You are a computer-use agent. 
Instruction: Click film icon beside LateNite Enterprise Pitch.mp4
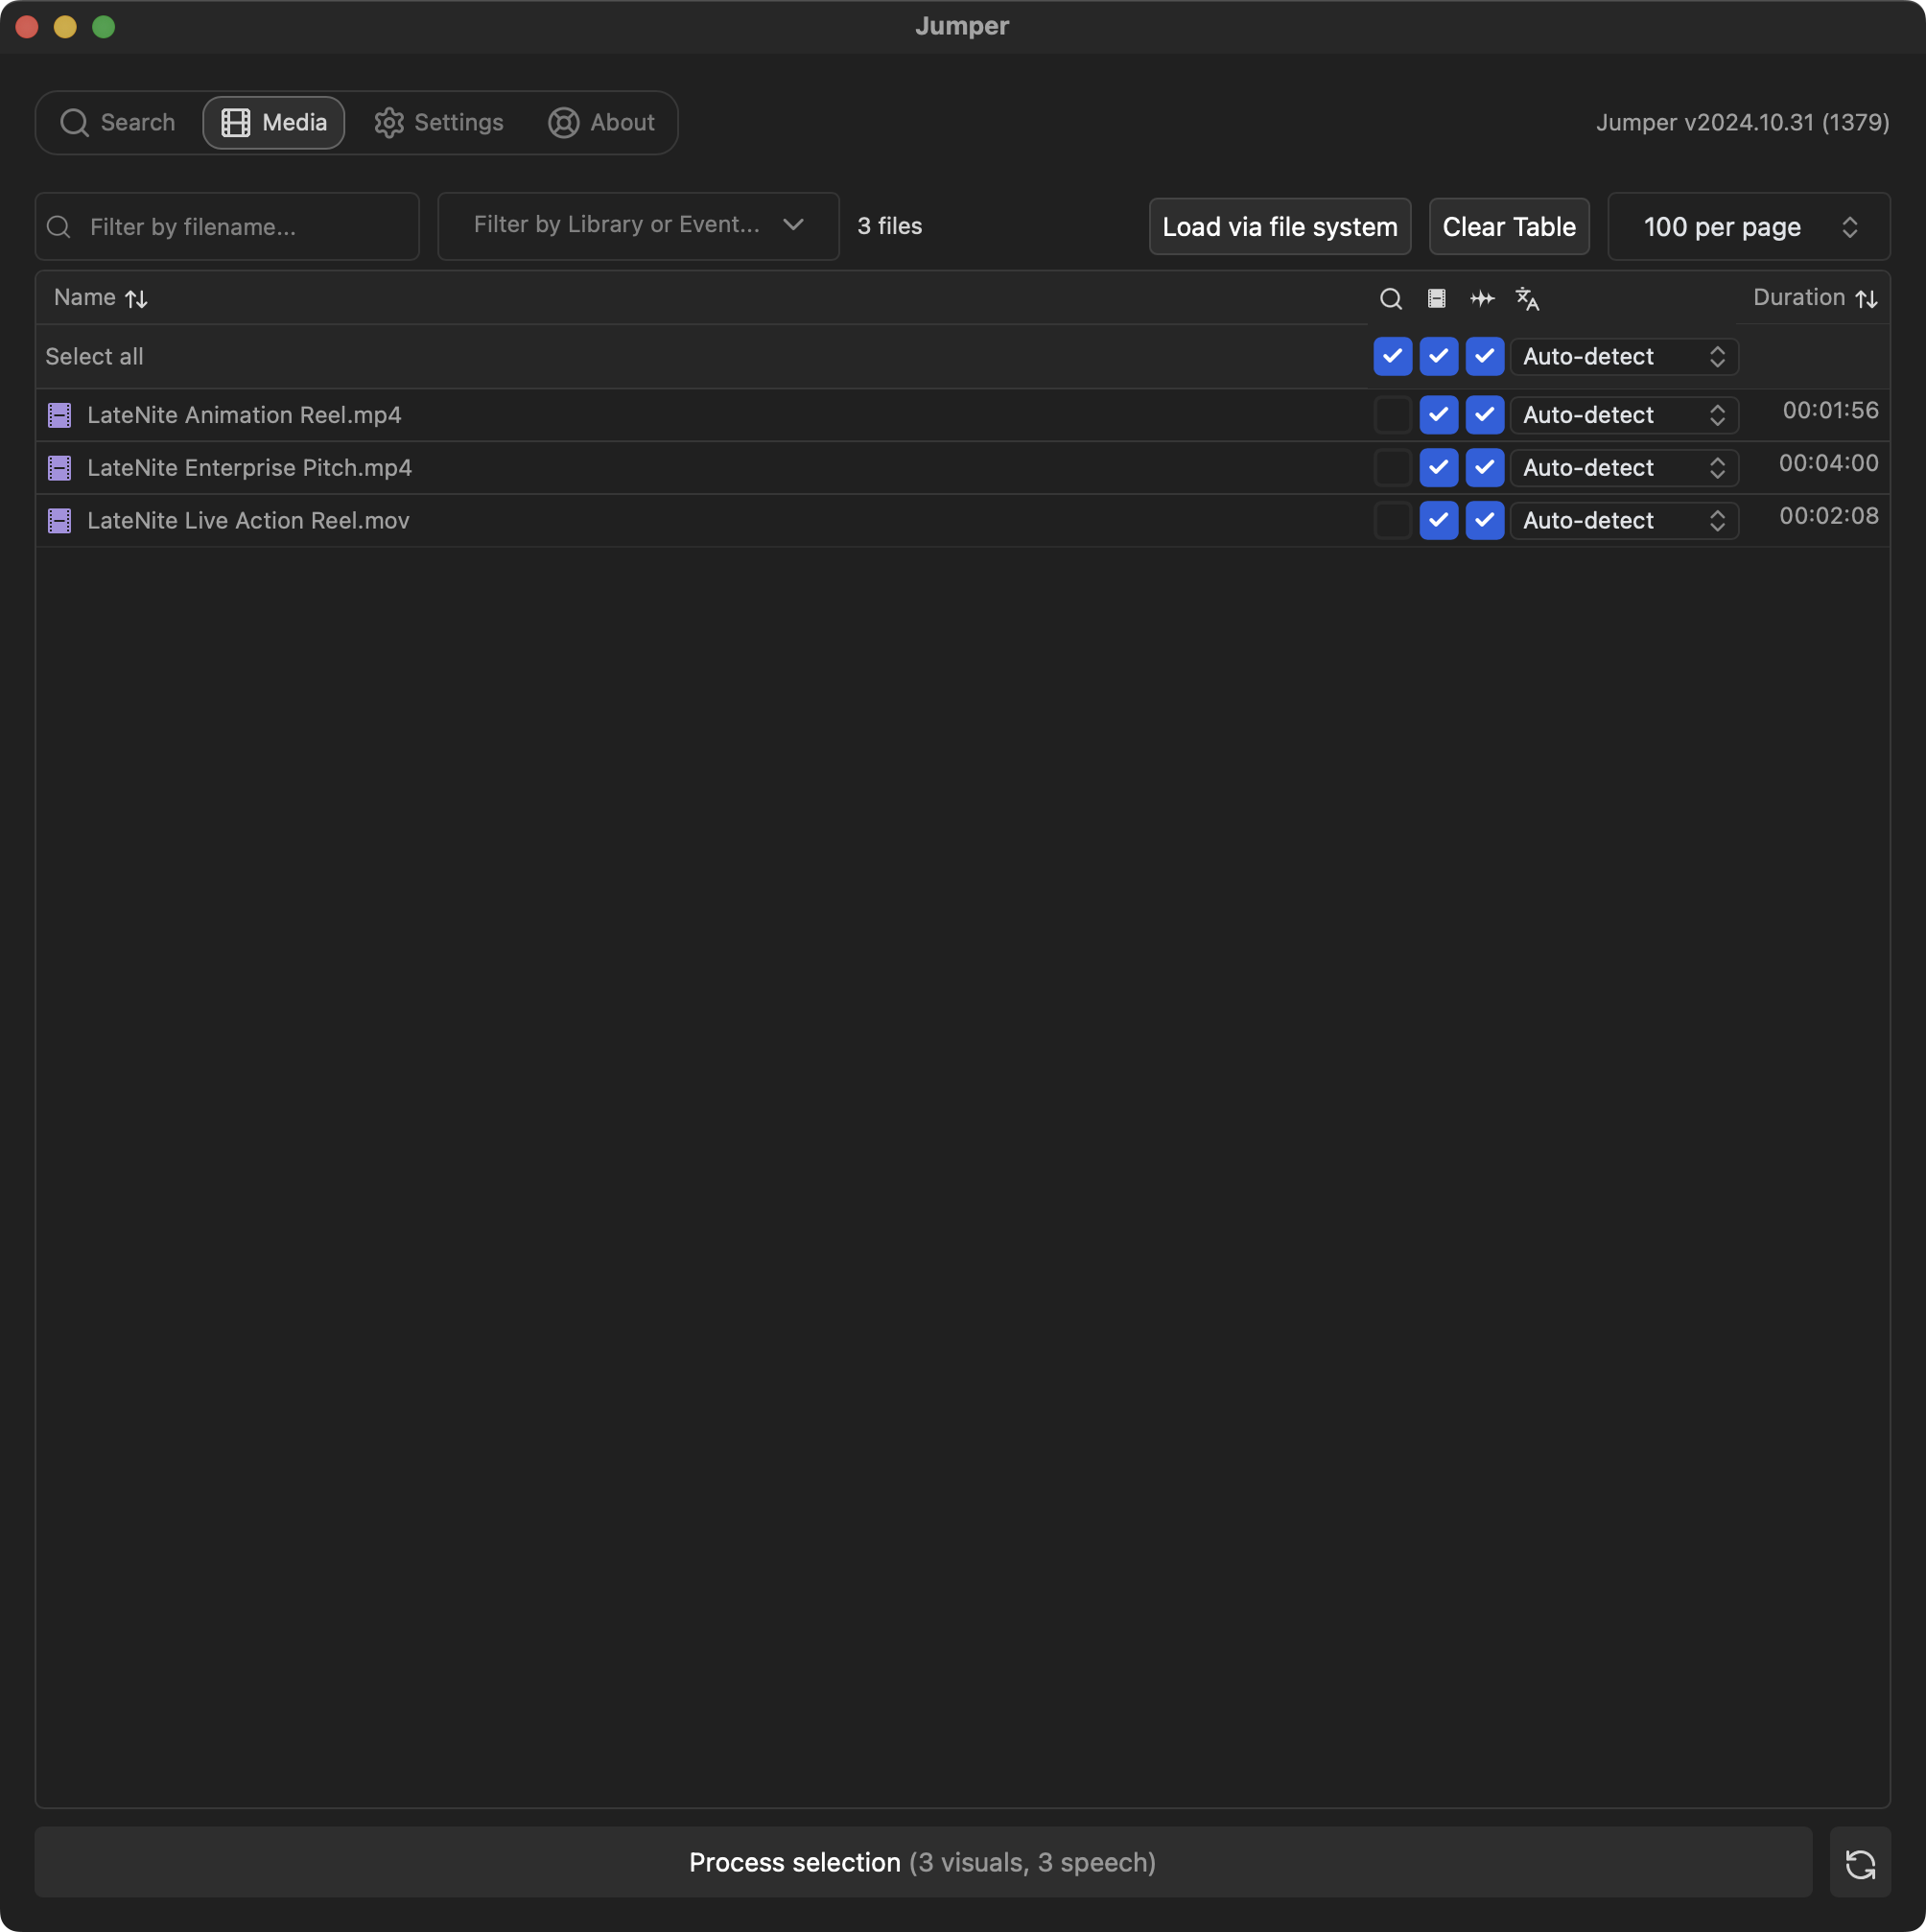click(x=60, y=468)
